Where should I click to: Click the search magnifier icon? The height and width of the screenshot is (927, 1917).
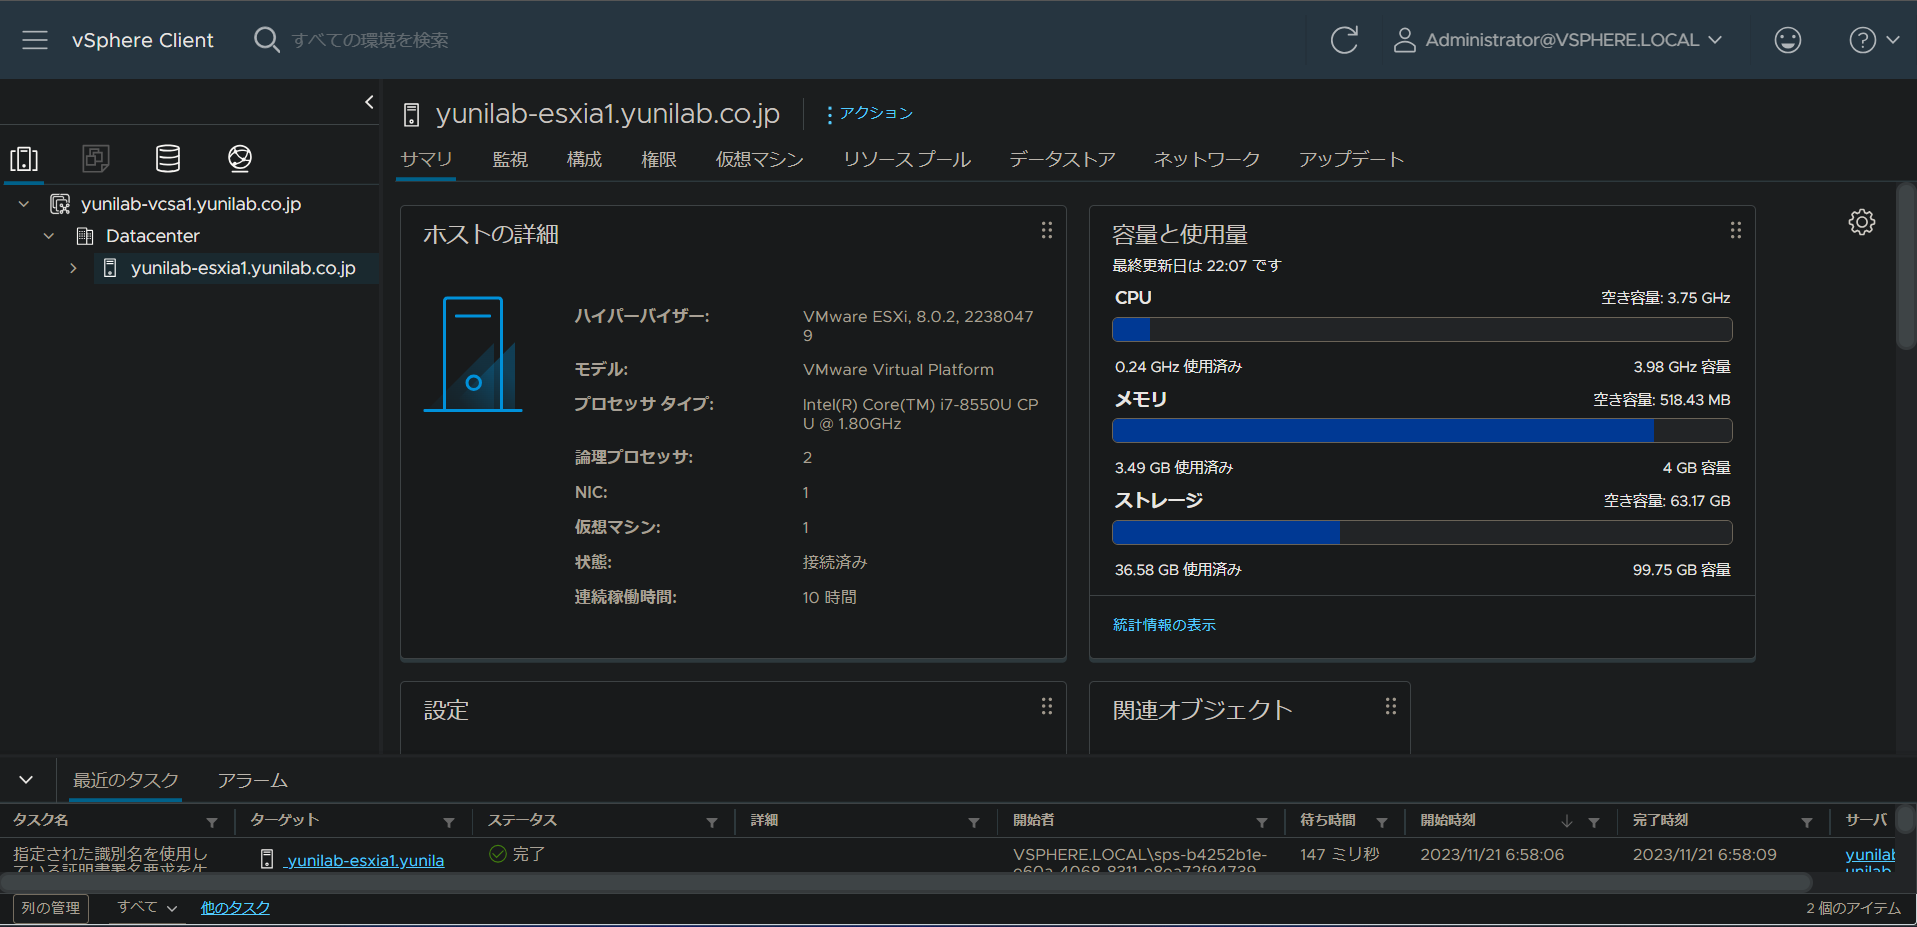pos(266,40)
